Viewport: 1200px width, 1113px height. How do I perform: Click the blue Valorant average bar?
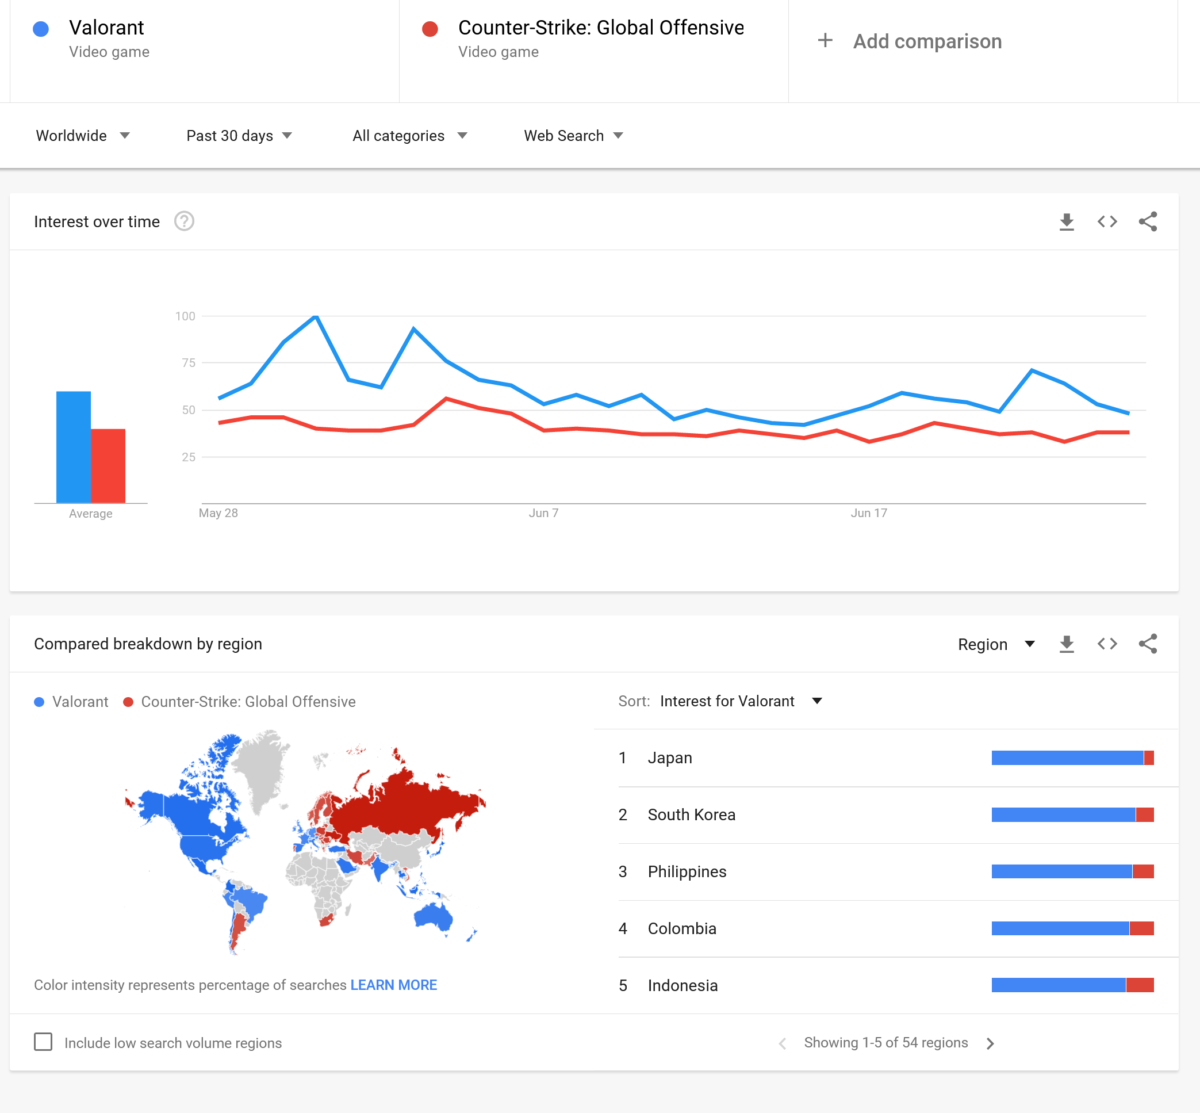pos(73,447)
